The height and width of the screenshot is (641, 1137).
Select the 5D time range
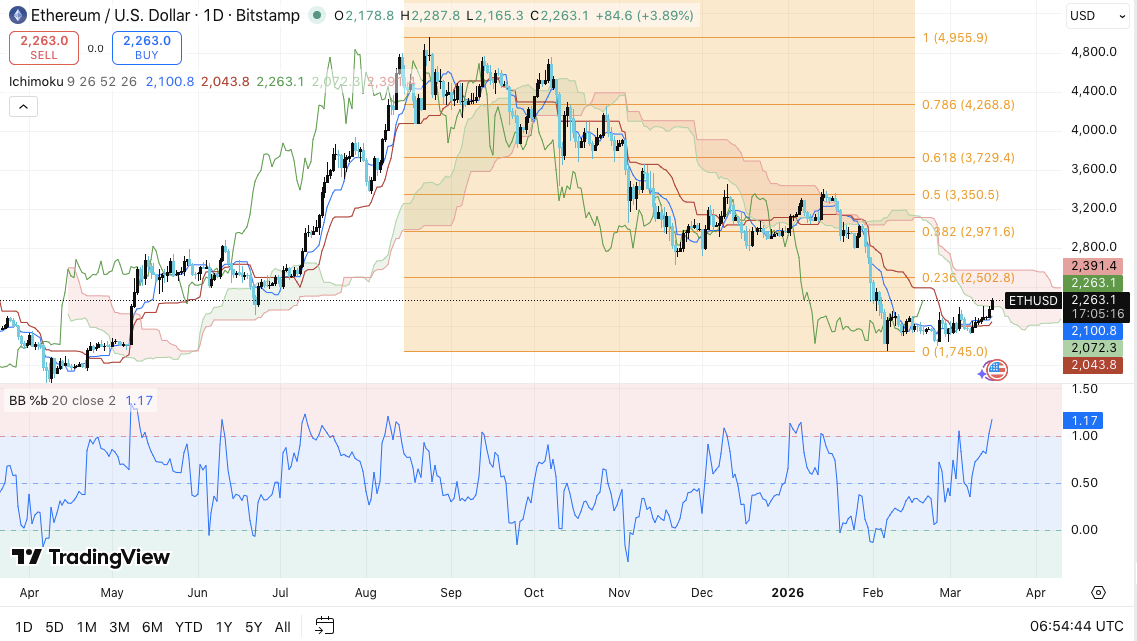coord(54,627)
